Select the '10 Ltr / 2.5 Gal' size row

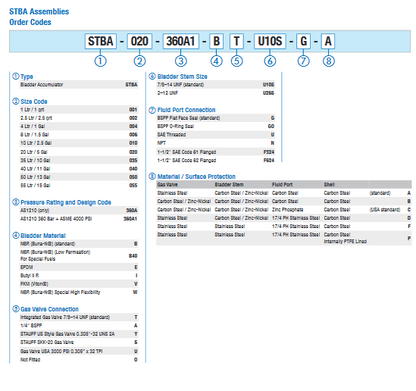click(x=79, y=143)
